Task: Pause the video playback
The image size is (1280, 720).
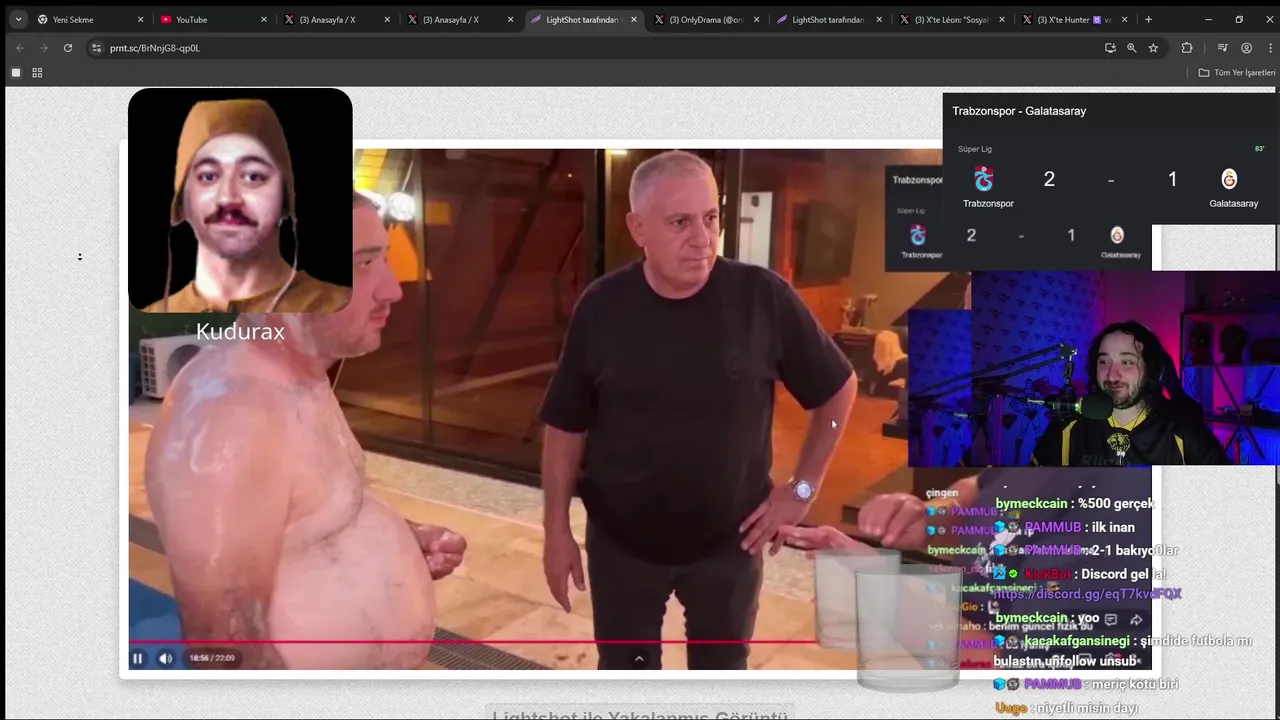Action: [138, 658]
